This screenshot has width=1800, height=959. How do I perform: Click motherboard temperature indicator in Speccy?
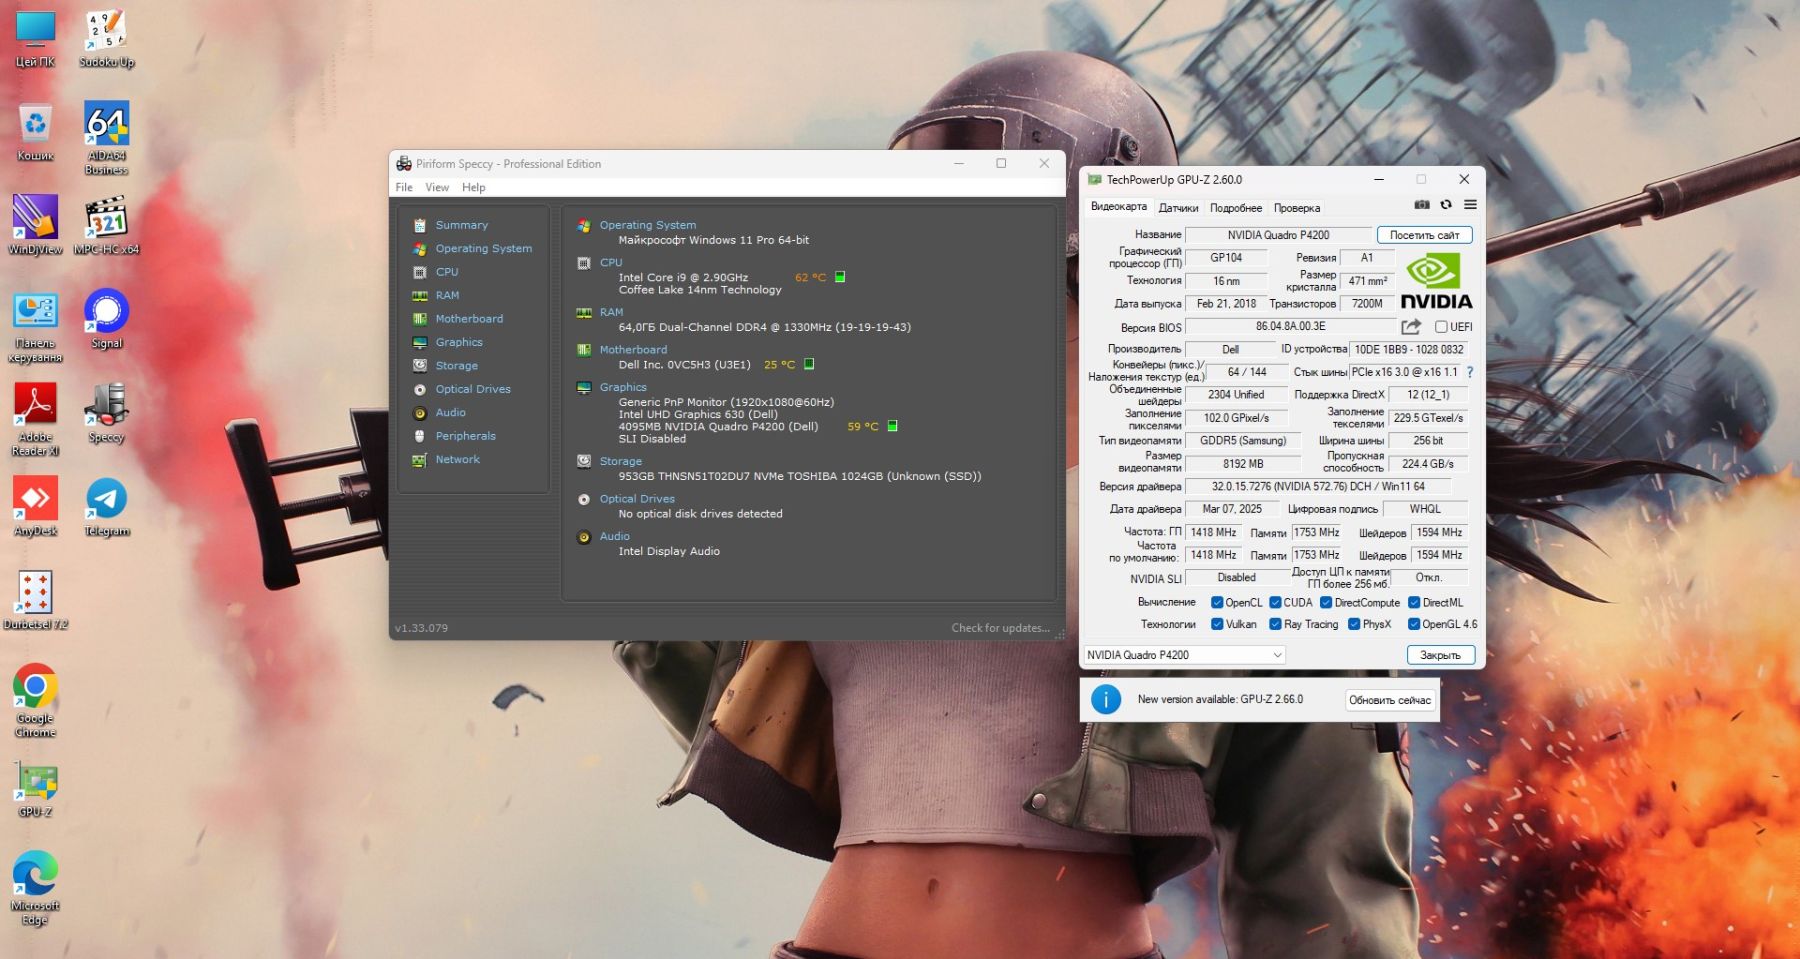(809, 364)
